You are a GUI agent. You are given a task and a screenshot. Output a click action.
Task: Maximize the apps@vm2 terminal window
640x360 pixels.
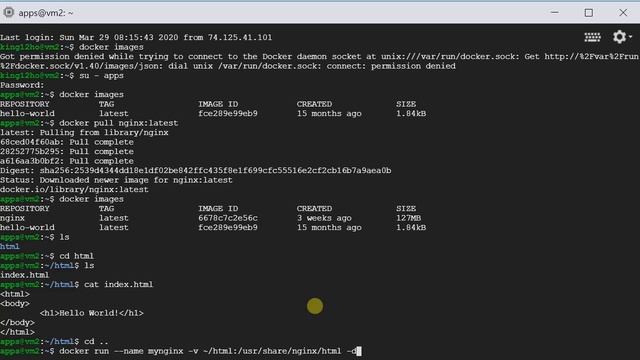[589, 13]
